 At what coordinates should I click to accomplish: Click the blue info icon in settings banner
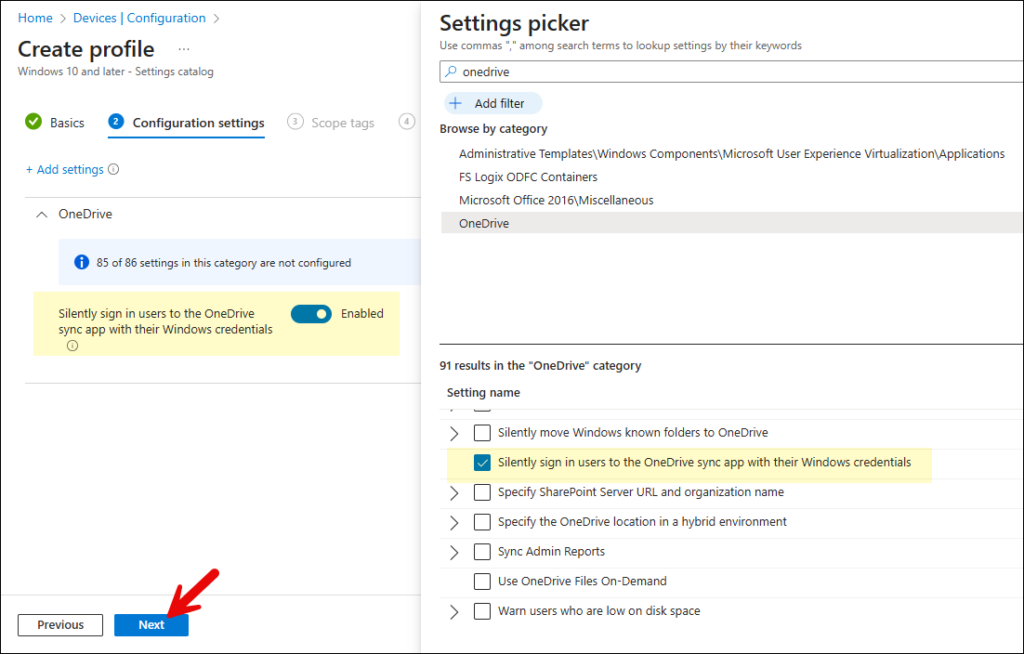click(82, 262)
